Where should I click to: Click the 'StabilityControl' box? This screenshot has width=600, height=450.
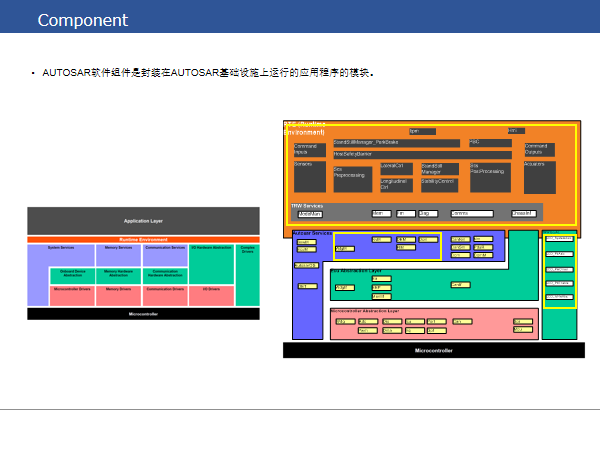(x=440, y=185)
